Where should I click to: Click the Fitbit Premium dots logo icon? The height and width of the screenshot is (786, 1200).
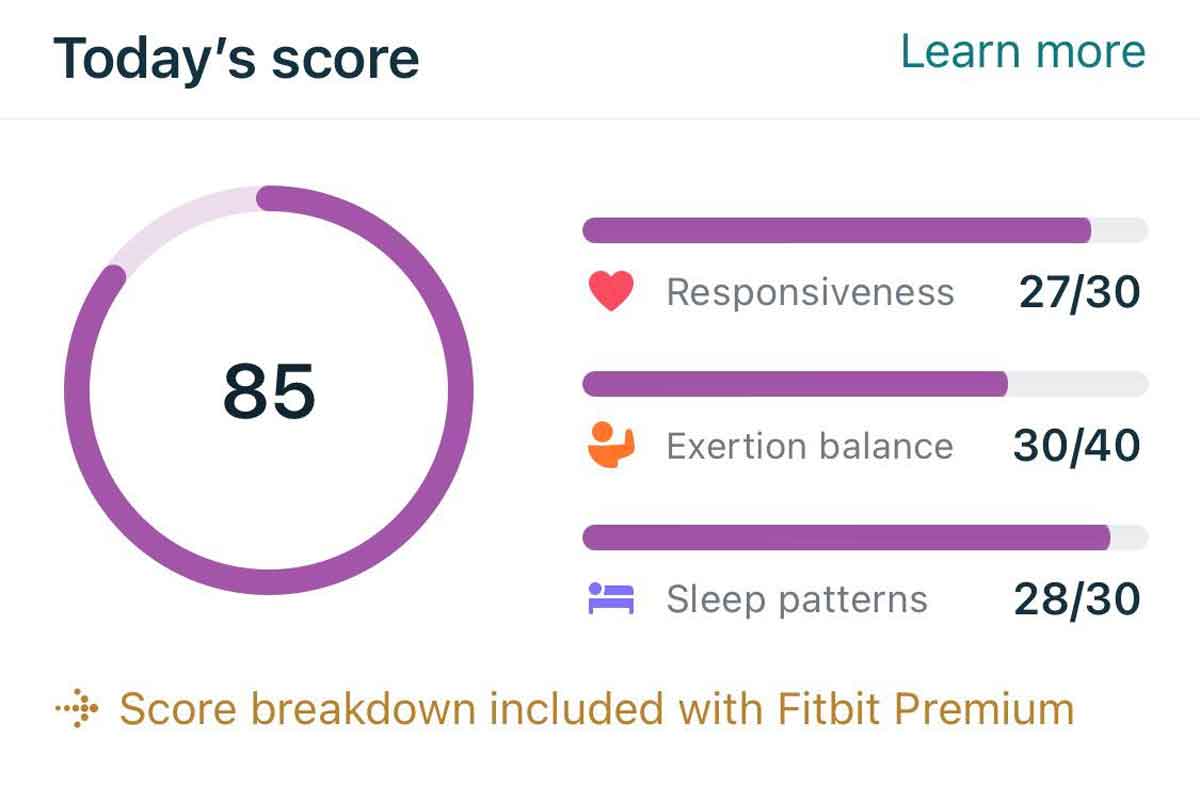(77, 710)
